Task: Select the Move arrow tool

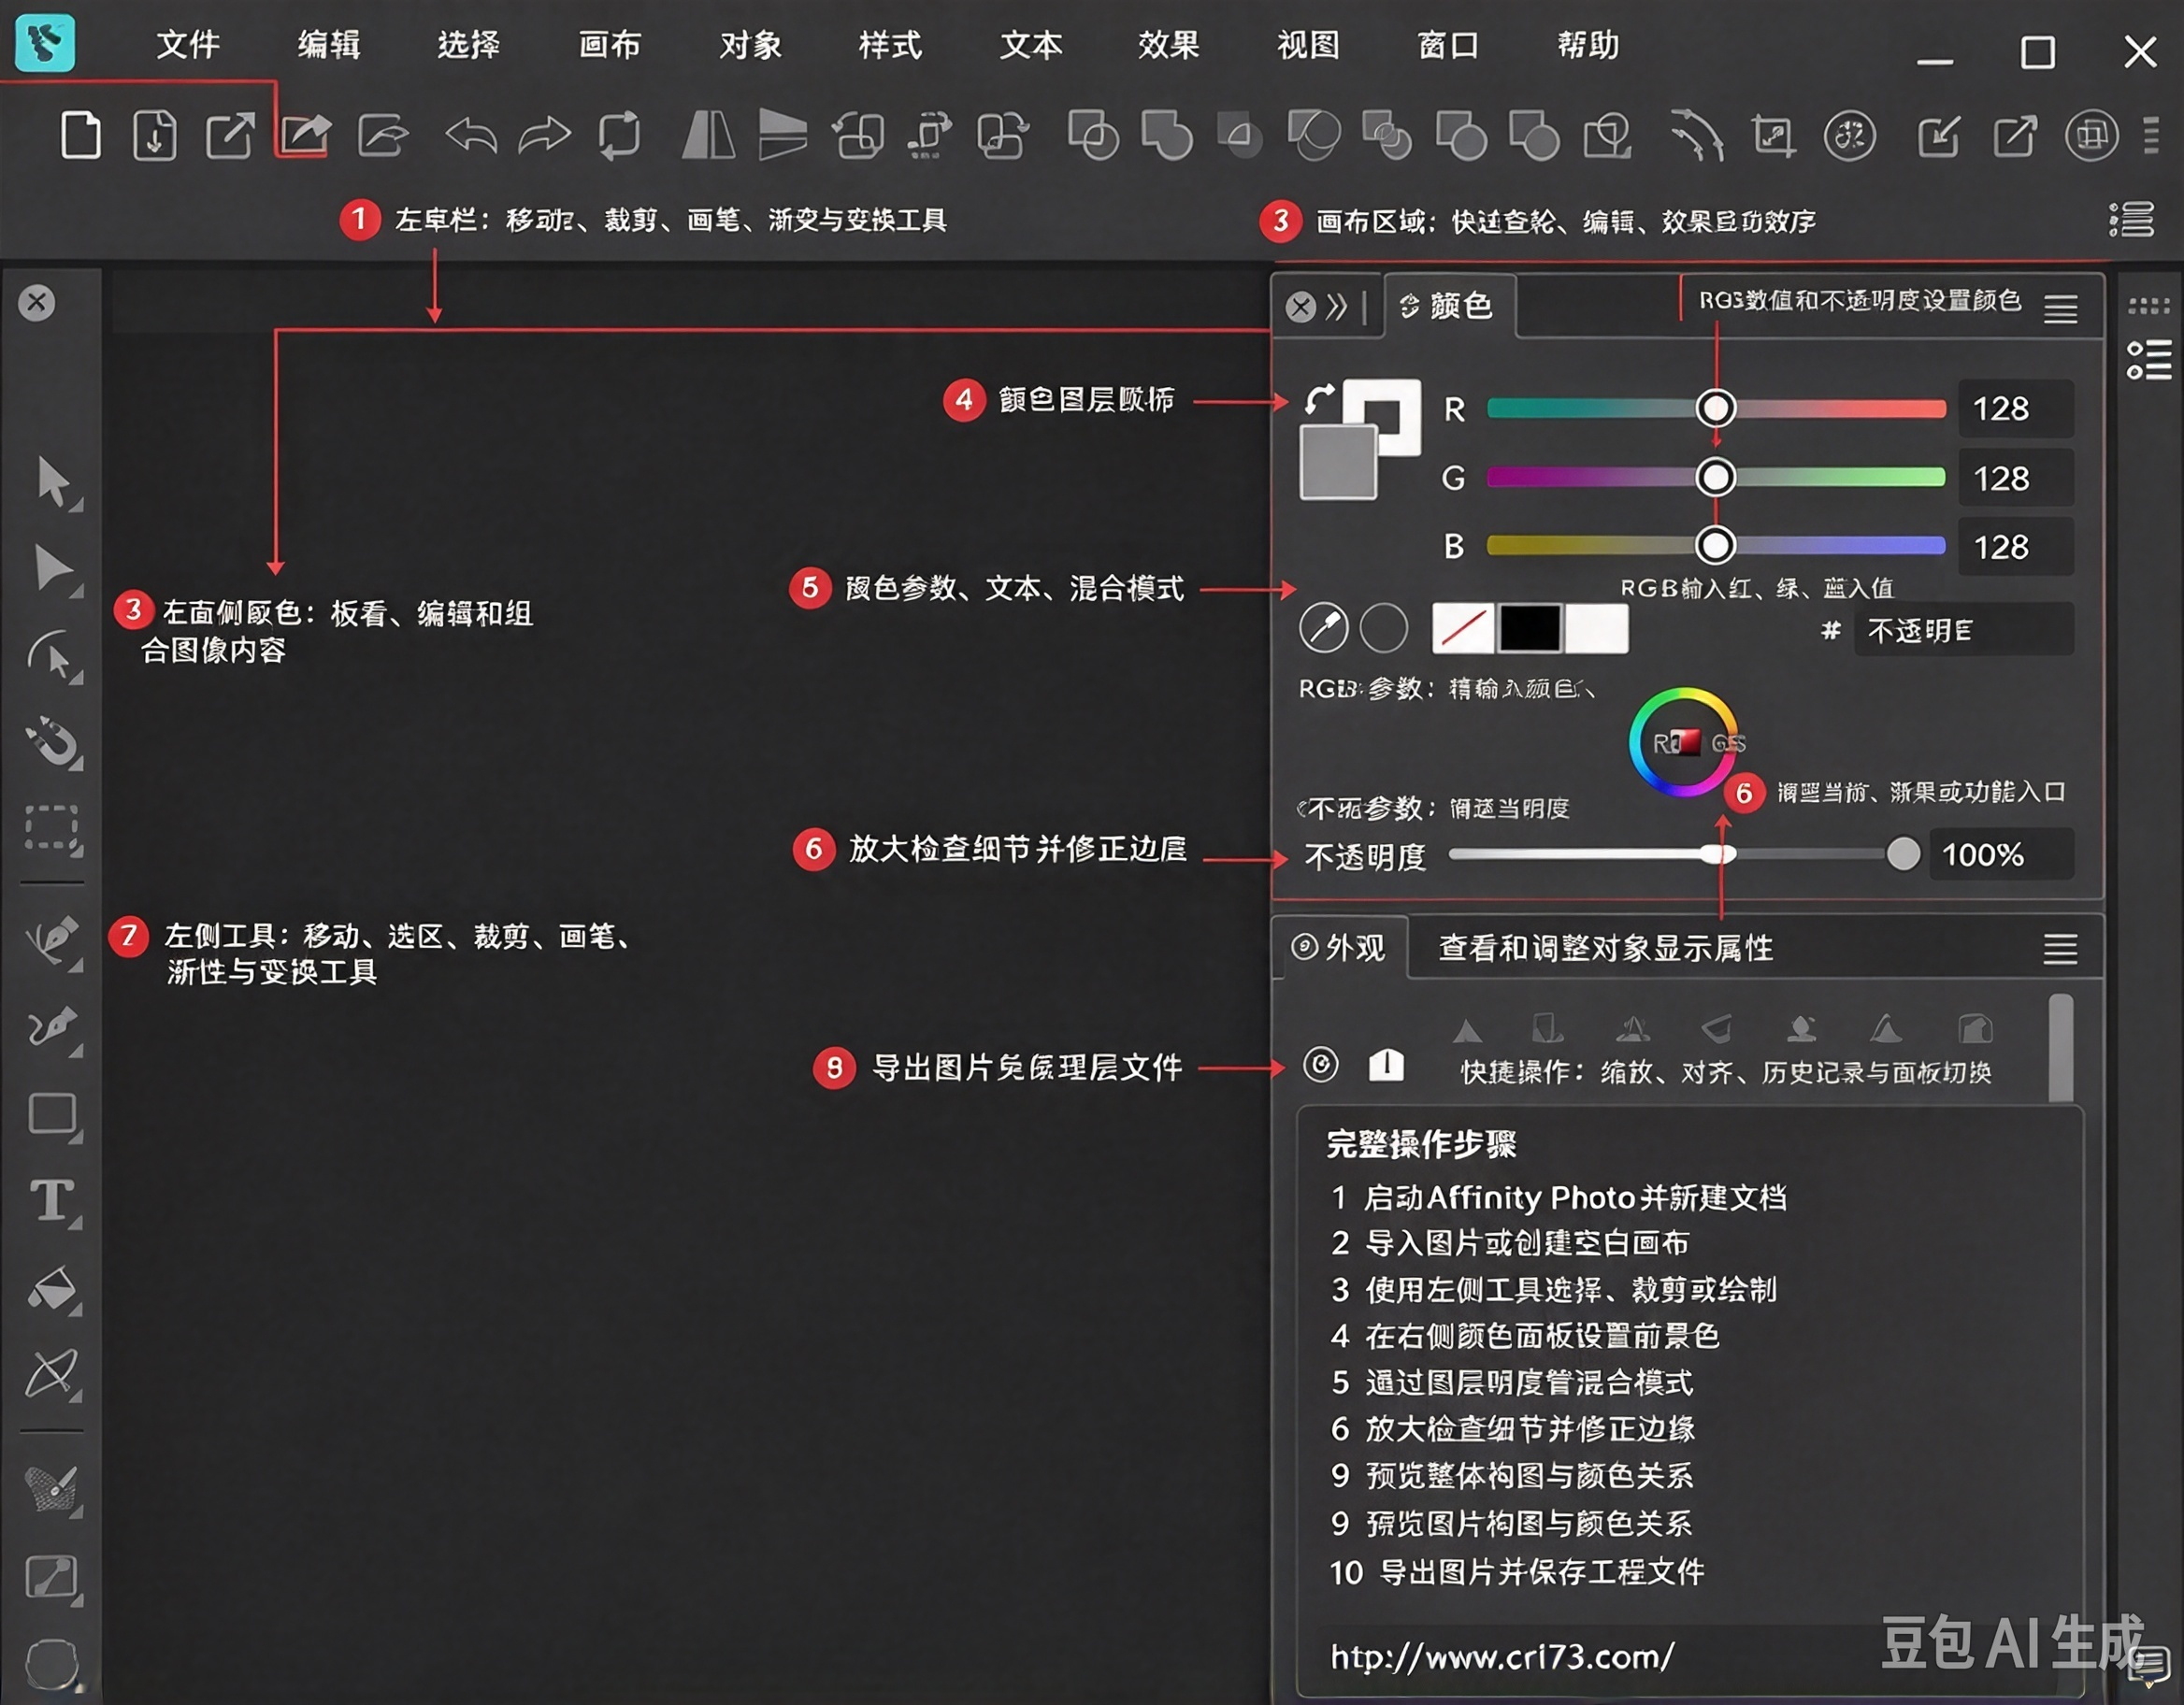Action: [x=53, y=484]
